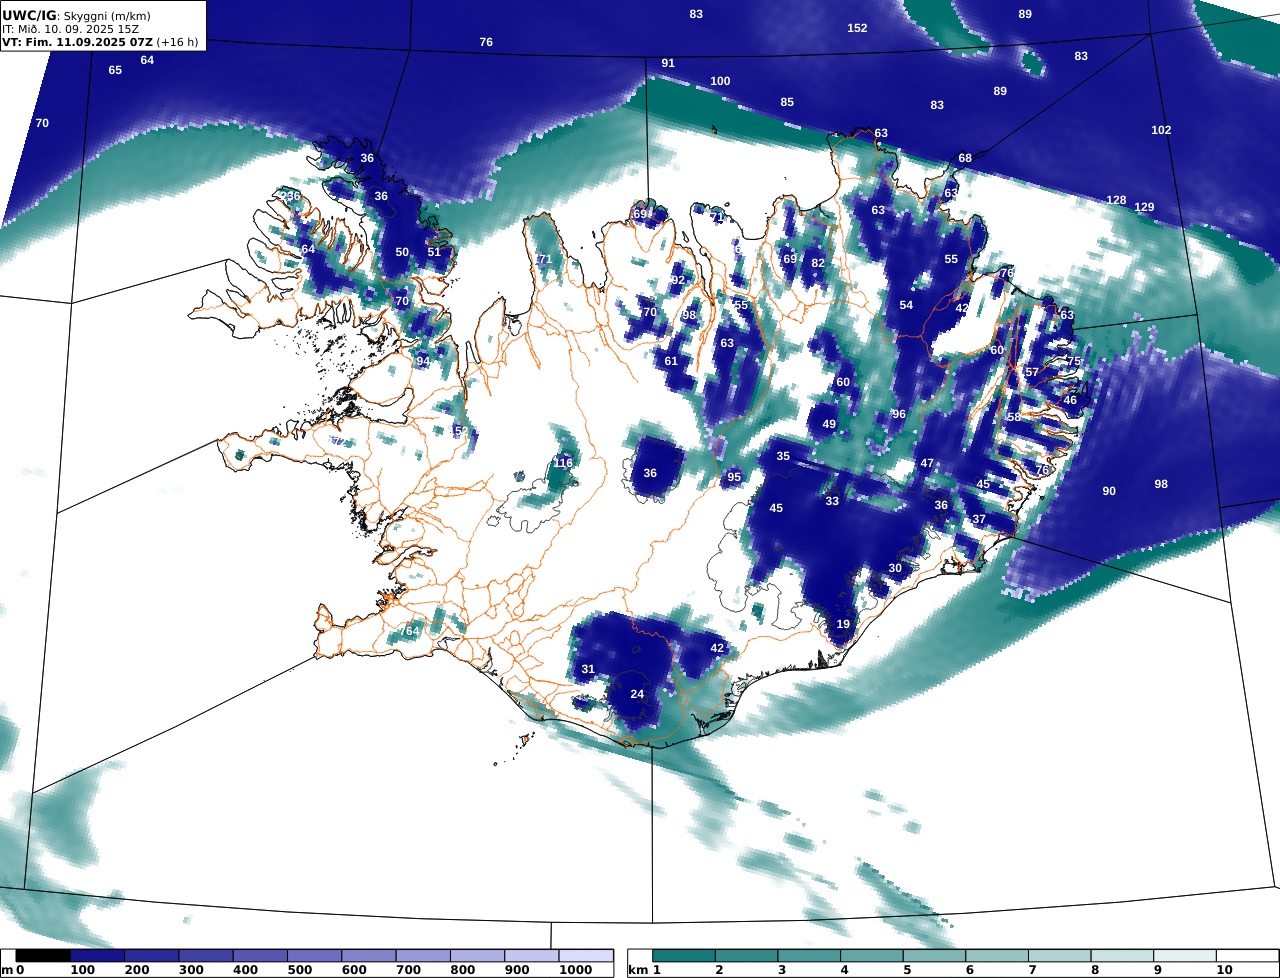Screen dimensions: 1280x978
Task: Click the visibility value 47
Action: click(927, 463)
